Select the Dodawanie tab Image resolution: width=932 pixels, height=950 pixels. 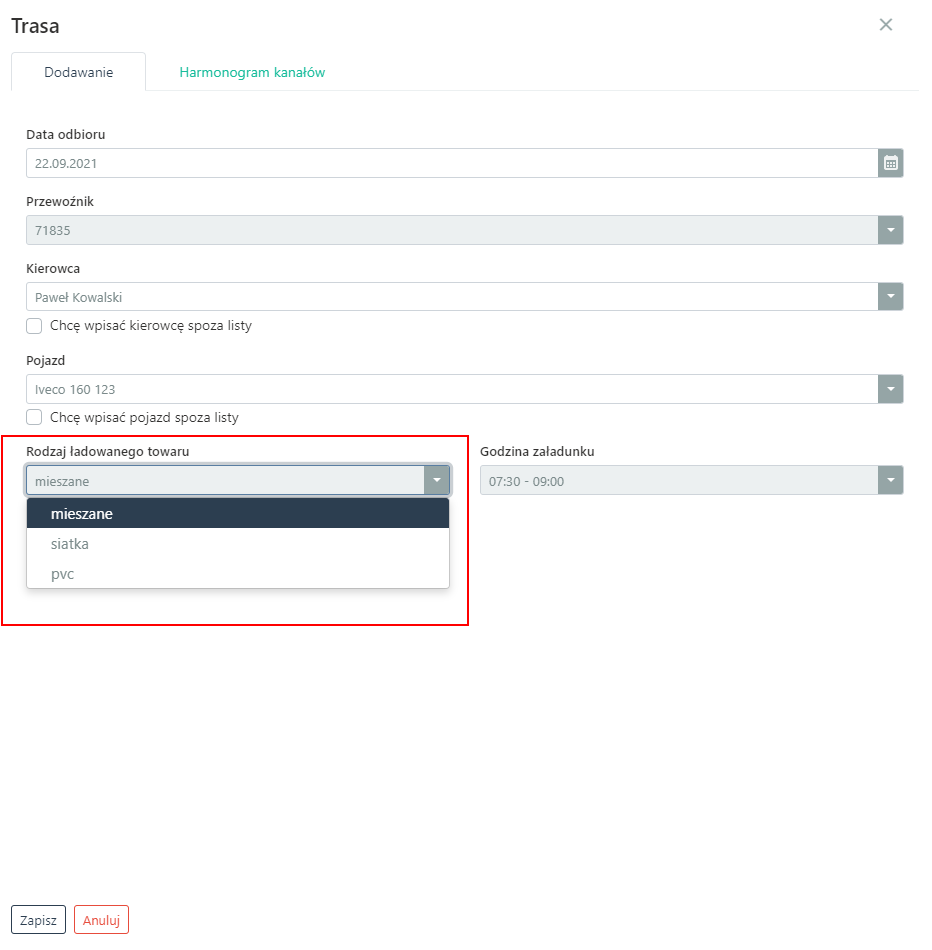pos(79,73)
